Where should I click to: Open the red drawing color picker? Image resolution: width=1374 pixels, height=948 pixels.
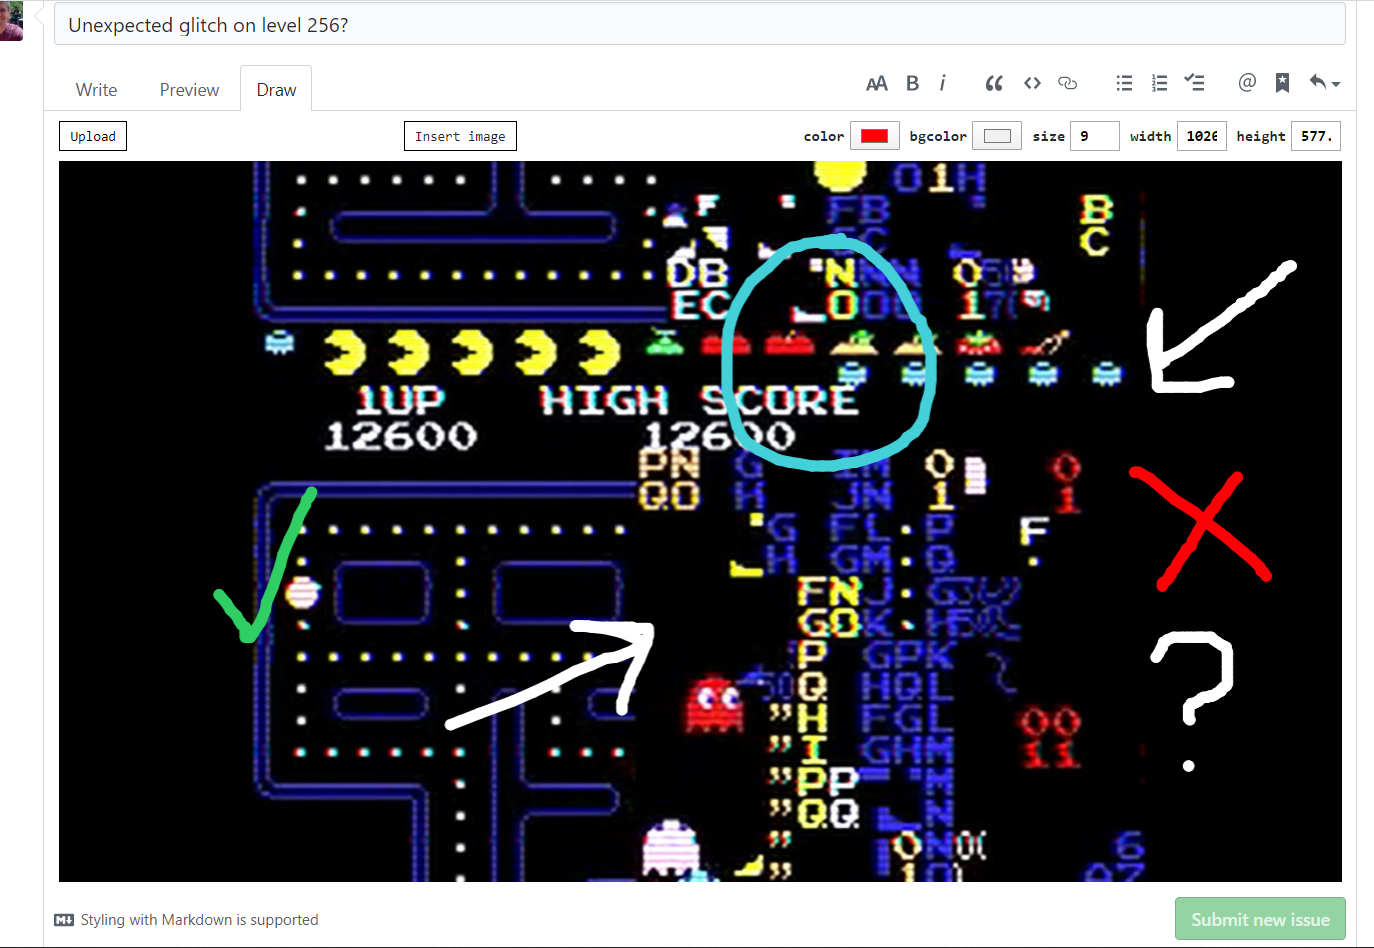coord(874,136)
